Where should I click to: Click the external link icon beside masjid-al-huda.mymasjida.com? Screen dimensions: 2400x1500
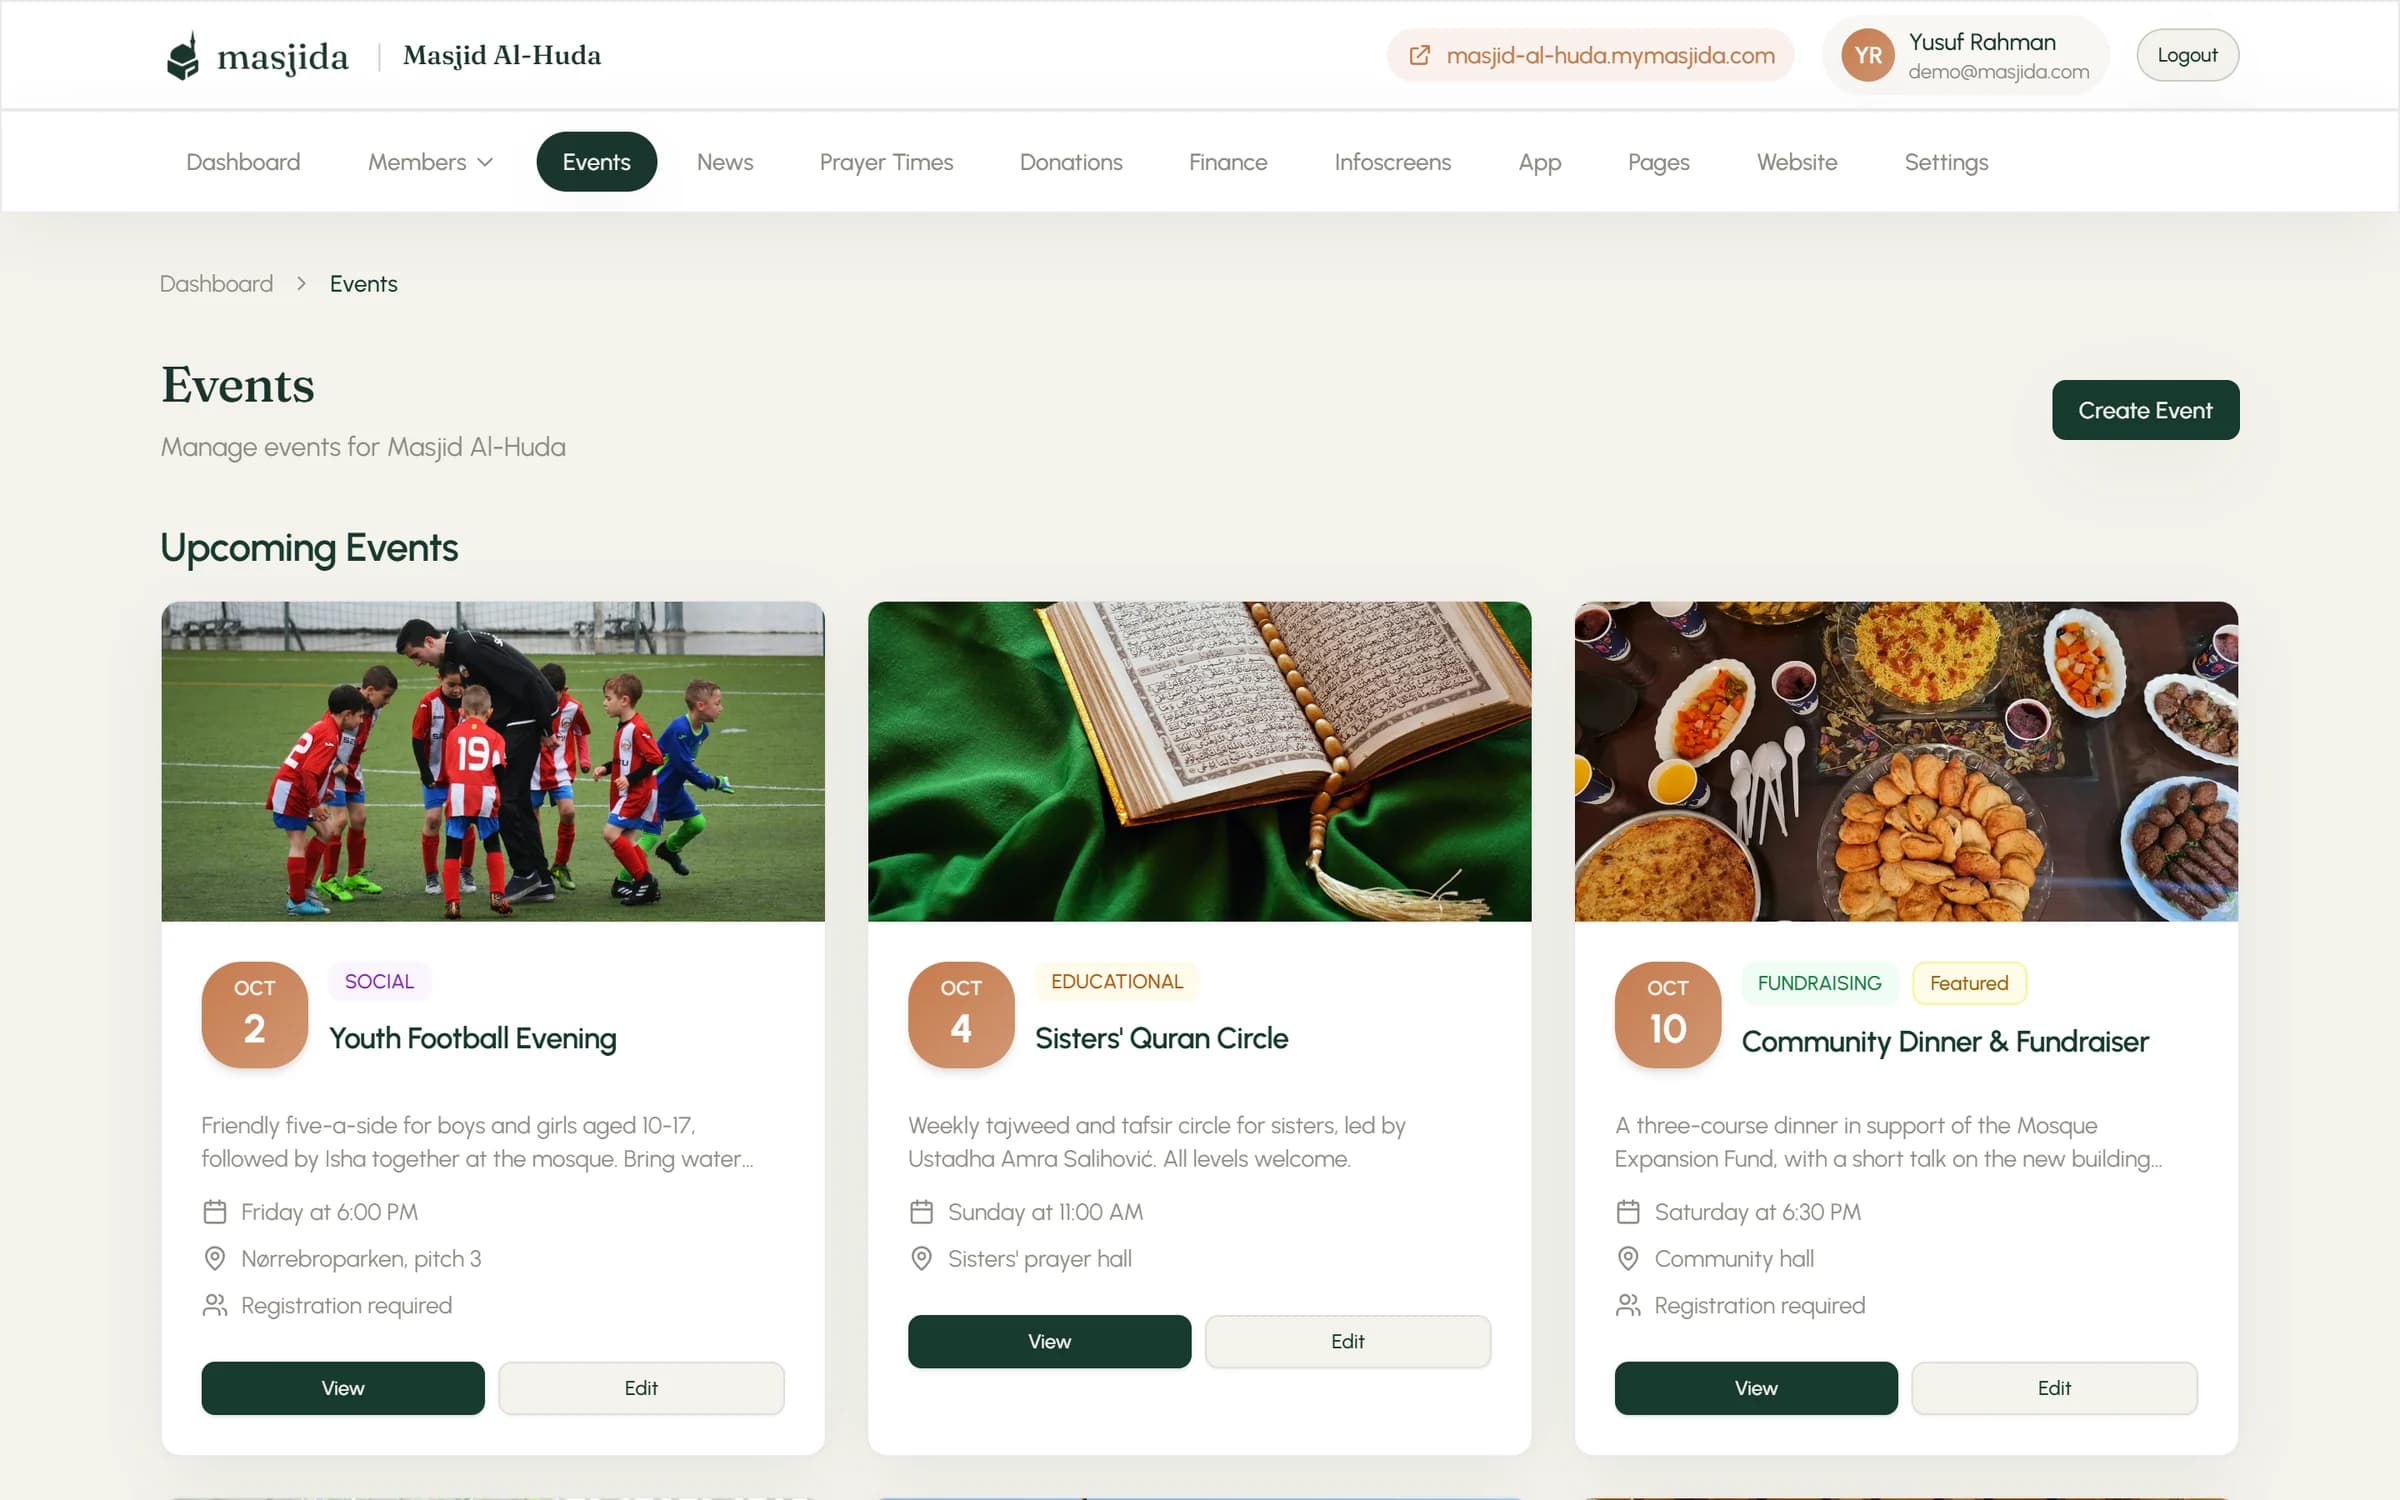click(1419, 56)
